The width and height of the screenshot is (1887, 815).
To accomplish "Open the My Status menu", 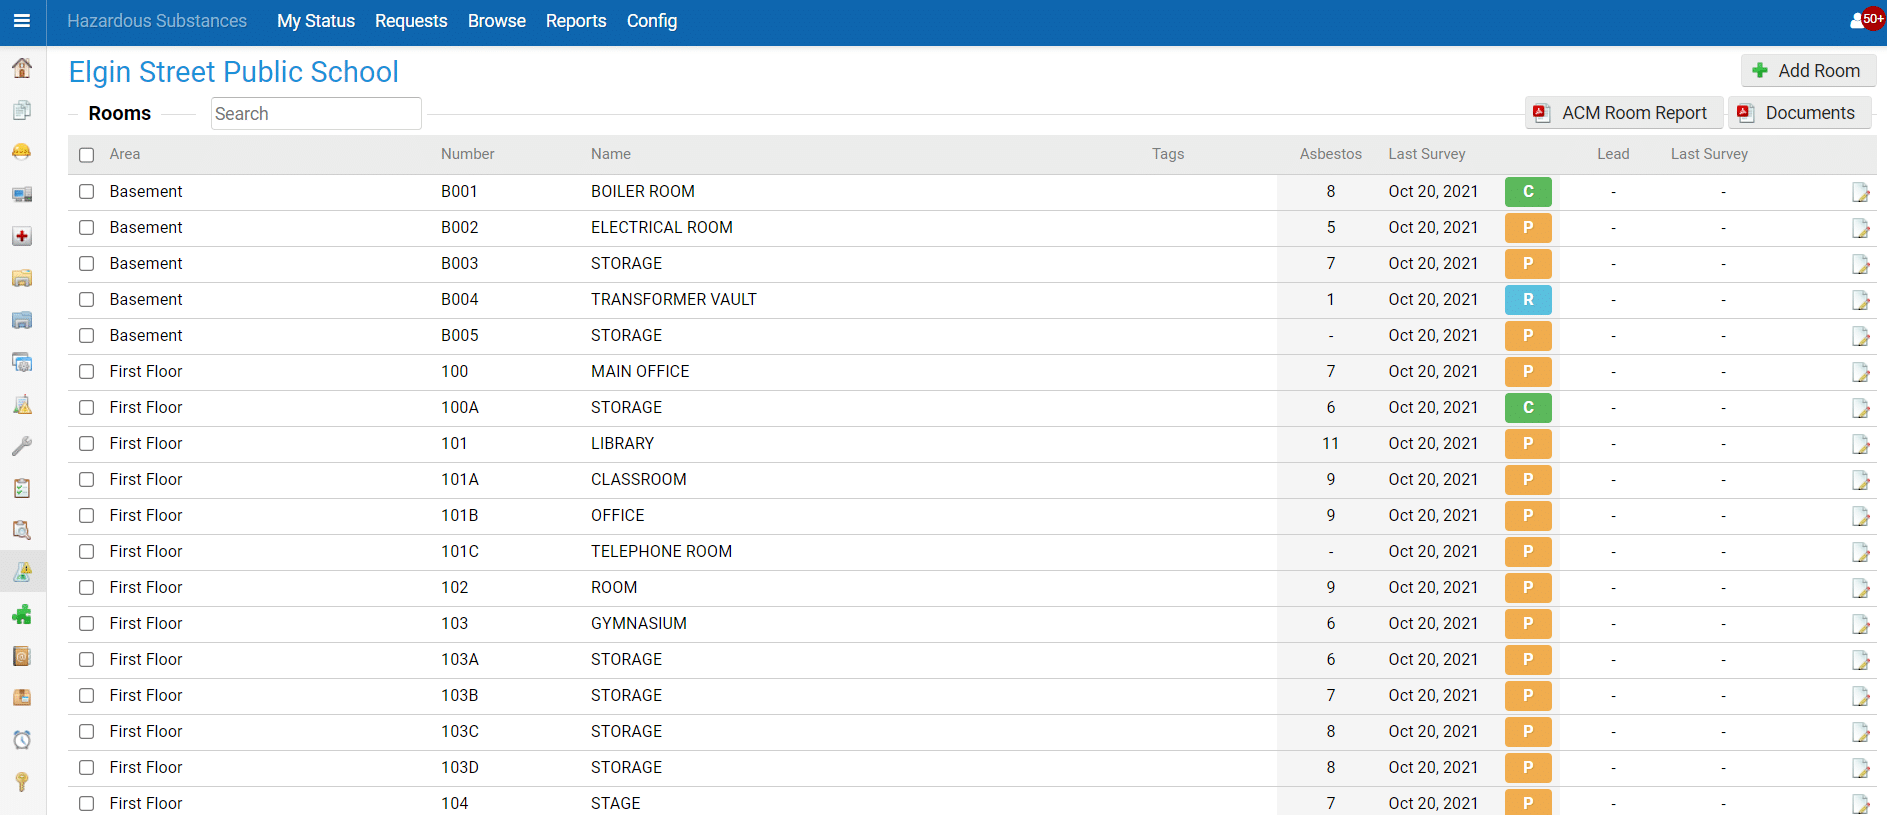I will click(316, 21).
